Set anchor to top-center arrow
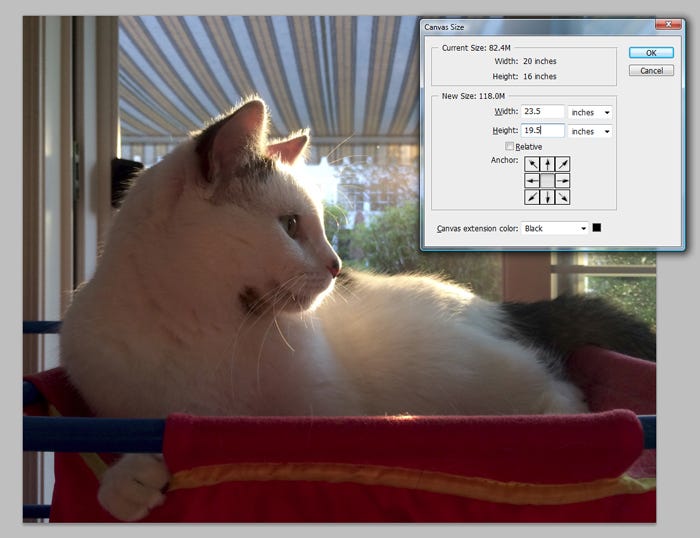 [x=547, y=164]
